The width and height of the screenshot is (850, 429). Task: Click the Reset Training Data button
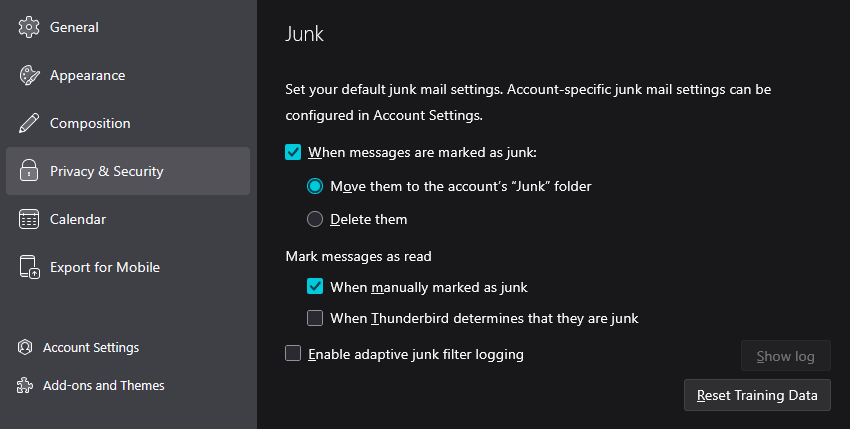tap(757, 395)
